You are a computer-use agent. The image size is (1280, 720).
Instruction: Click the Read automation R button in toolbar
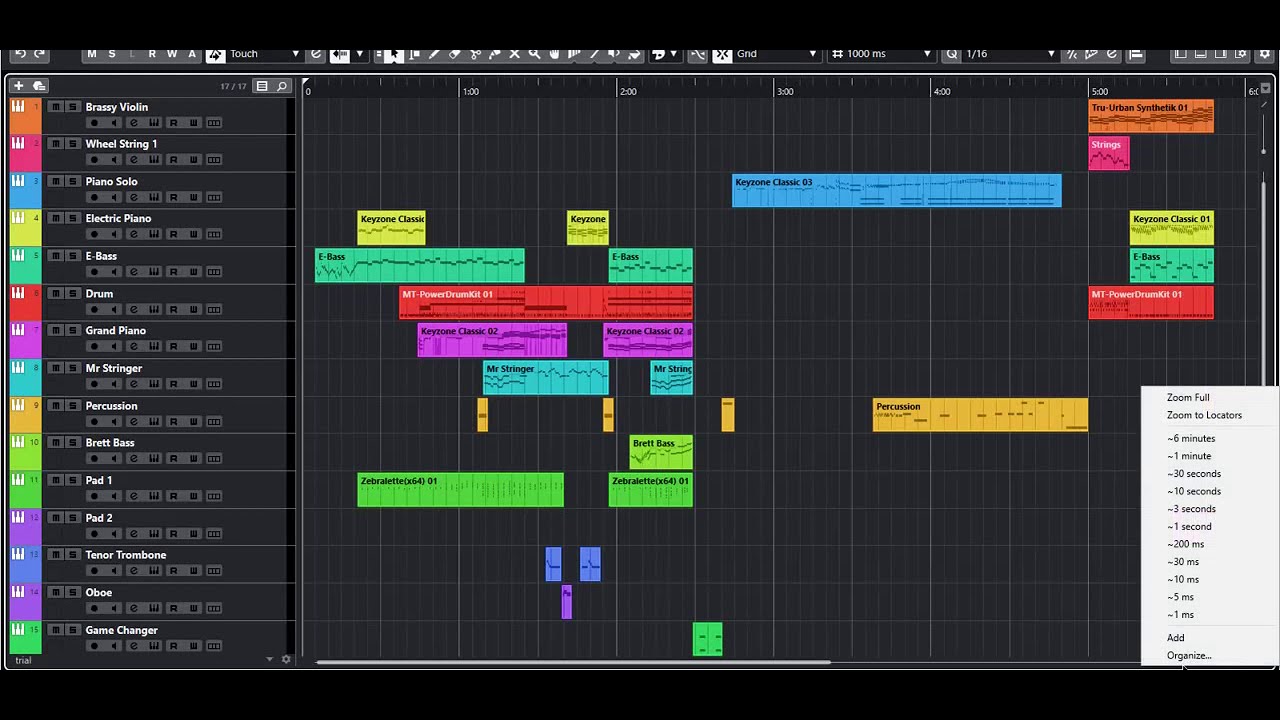tap(152, 54)
